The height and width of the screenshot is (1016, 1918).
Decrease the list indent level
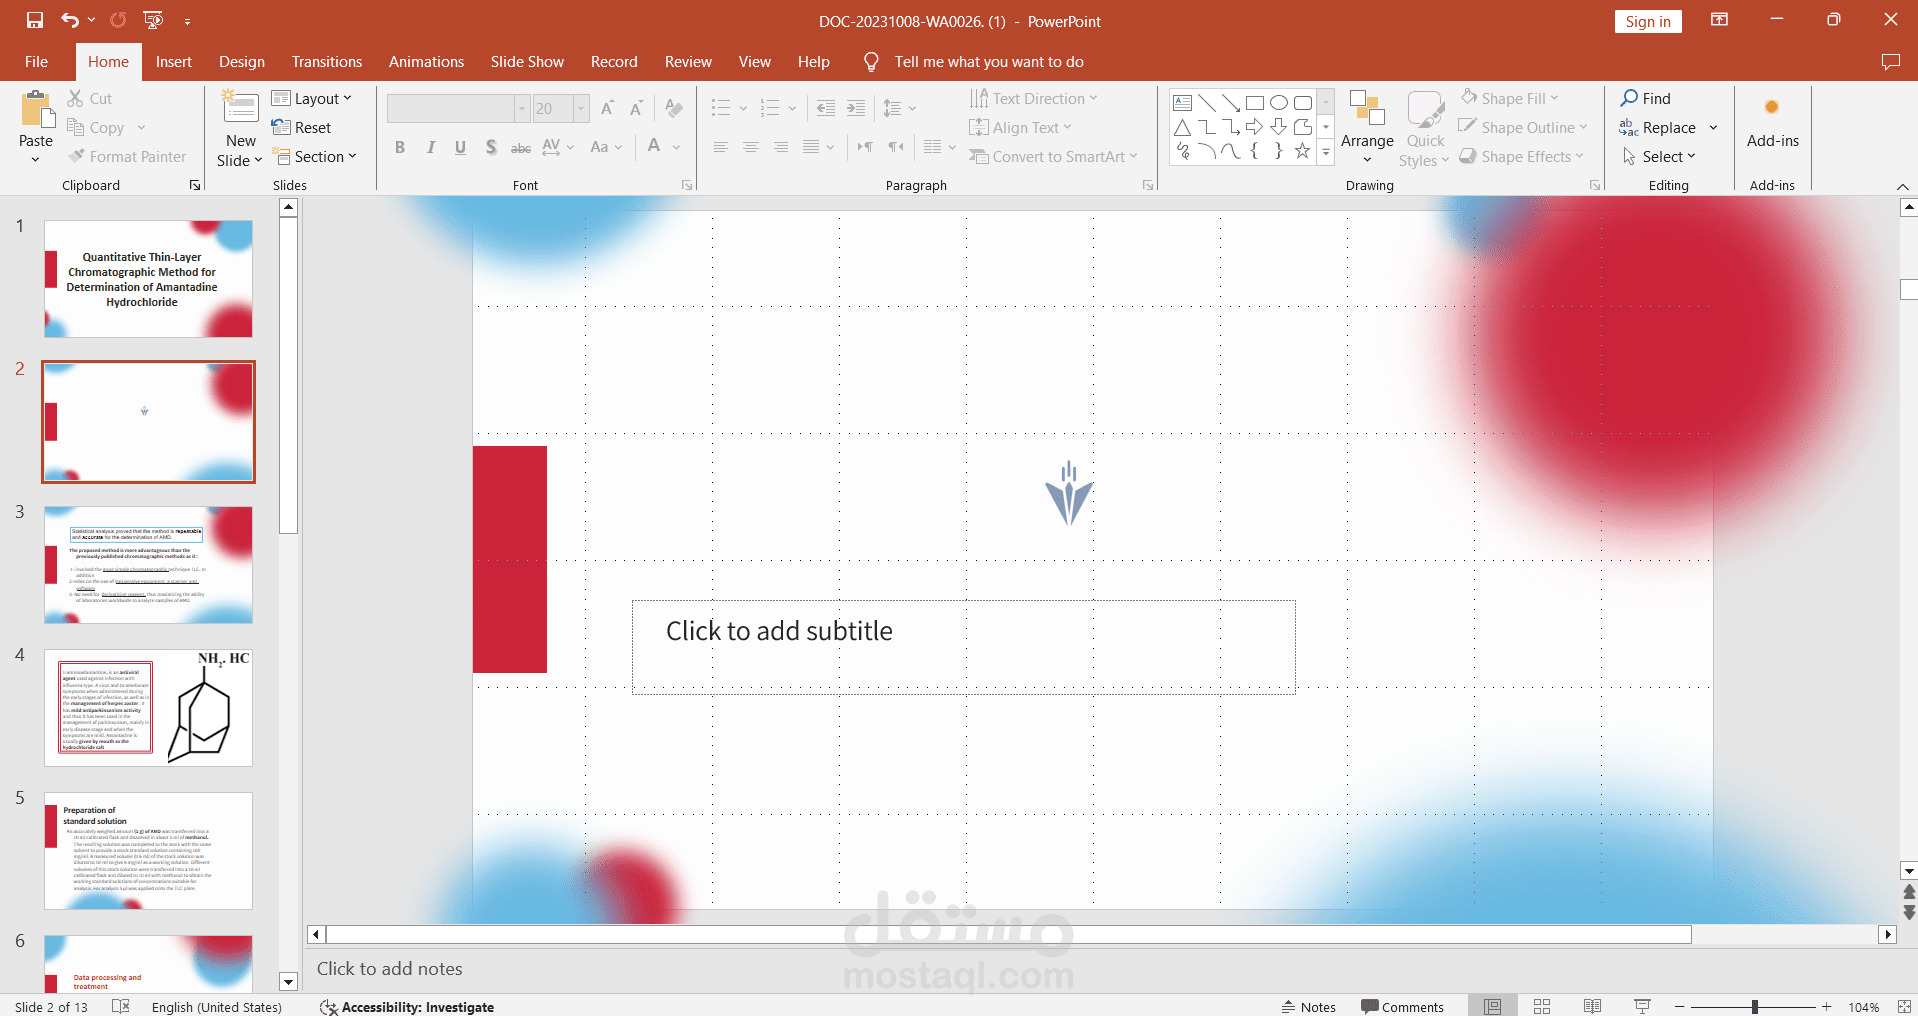[826, 108]
